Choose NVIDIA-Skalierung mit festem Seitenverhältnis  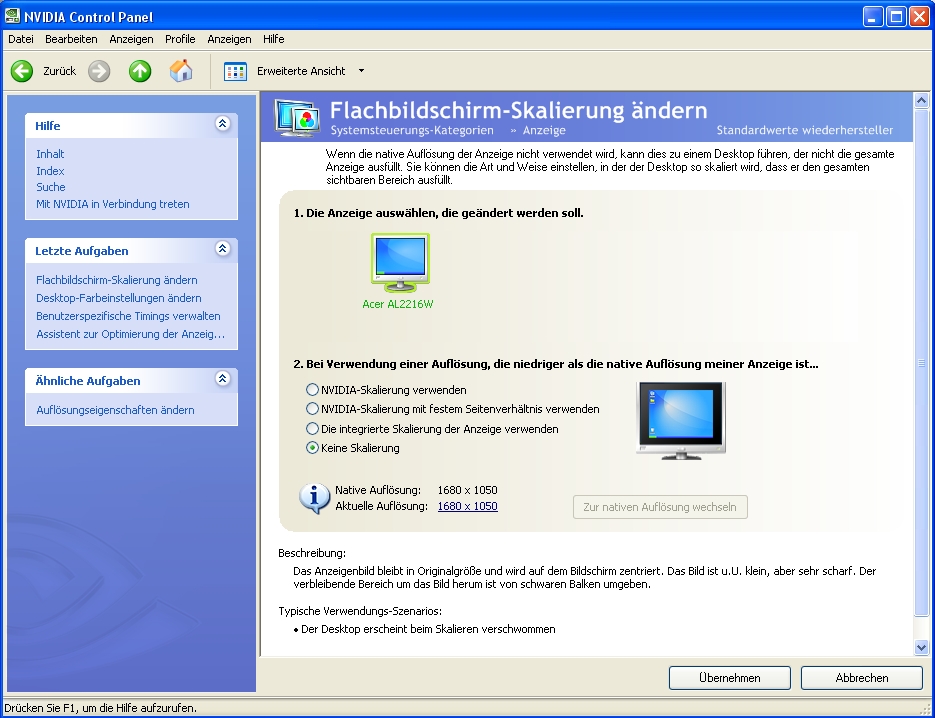(x=312, y=409)
